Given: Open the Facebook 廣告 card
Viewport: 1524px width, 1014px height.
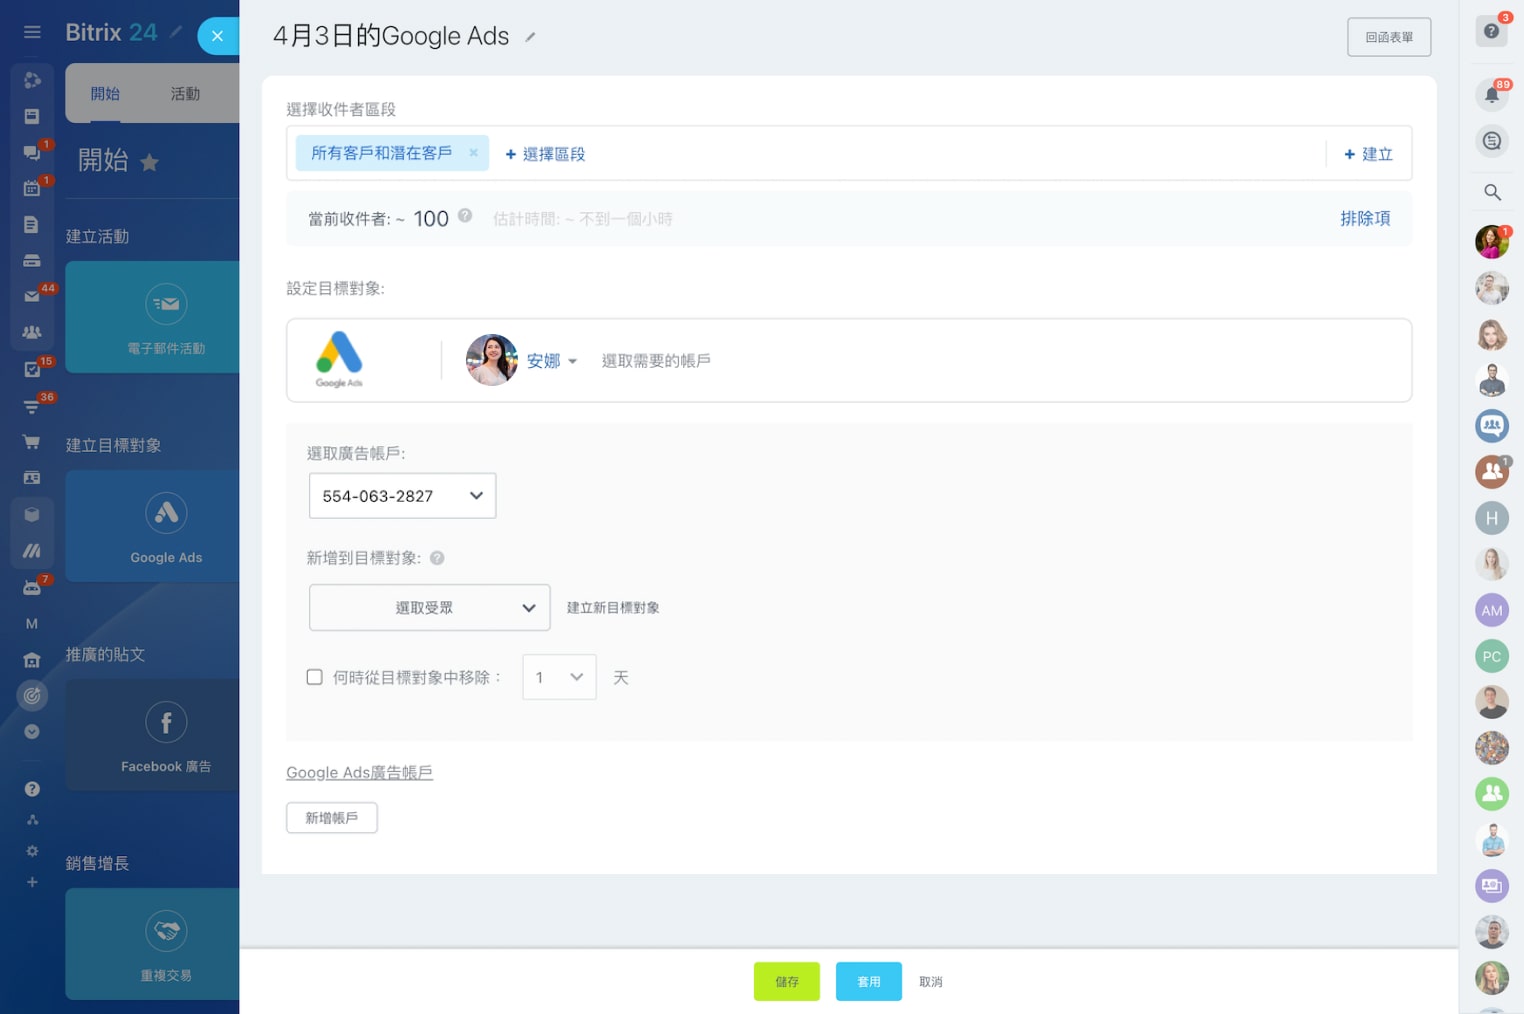Looking at the screenshot, I should click(153, 735).
